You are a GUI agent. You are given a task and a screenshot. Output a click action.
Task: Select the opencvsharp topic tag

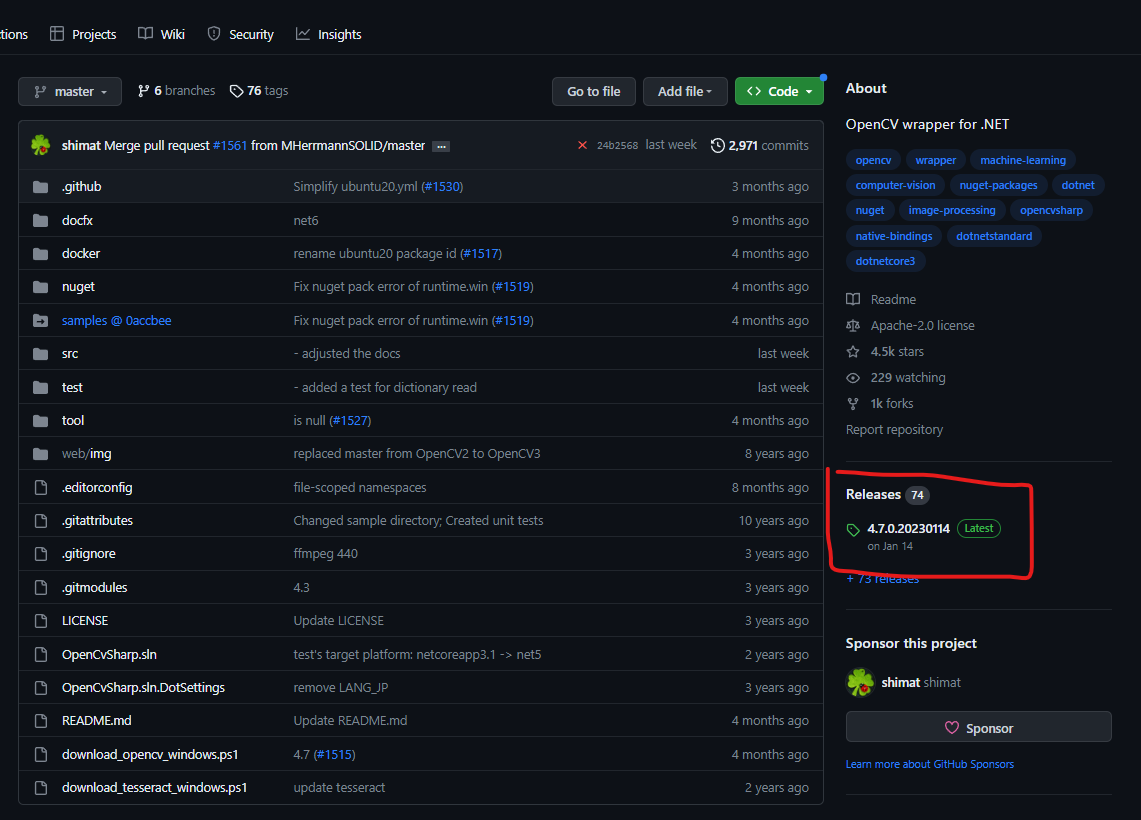point(1051,210)
